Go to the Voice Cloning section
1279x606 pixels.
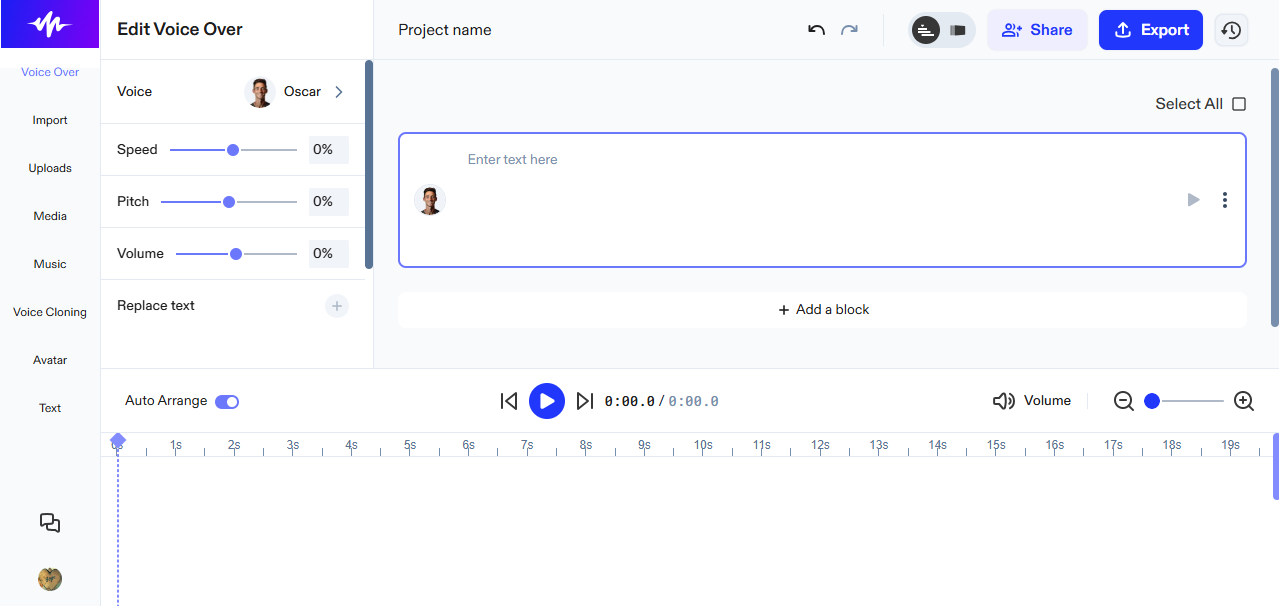tap(49, 311)
